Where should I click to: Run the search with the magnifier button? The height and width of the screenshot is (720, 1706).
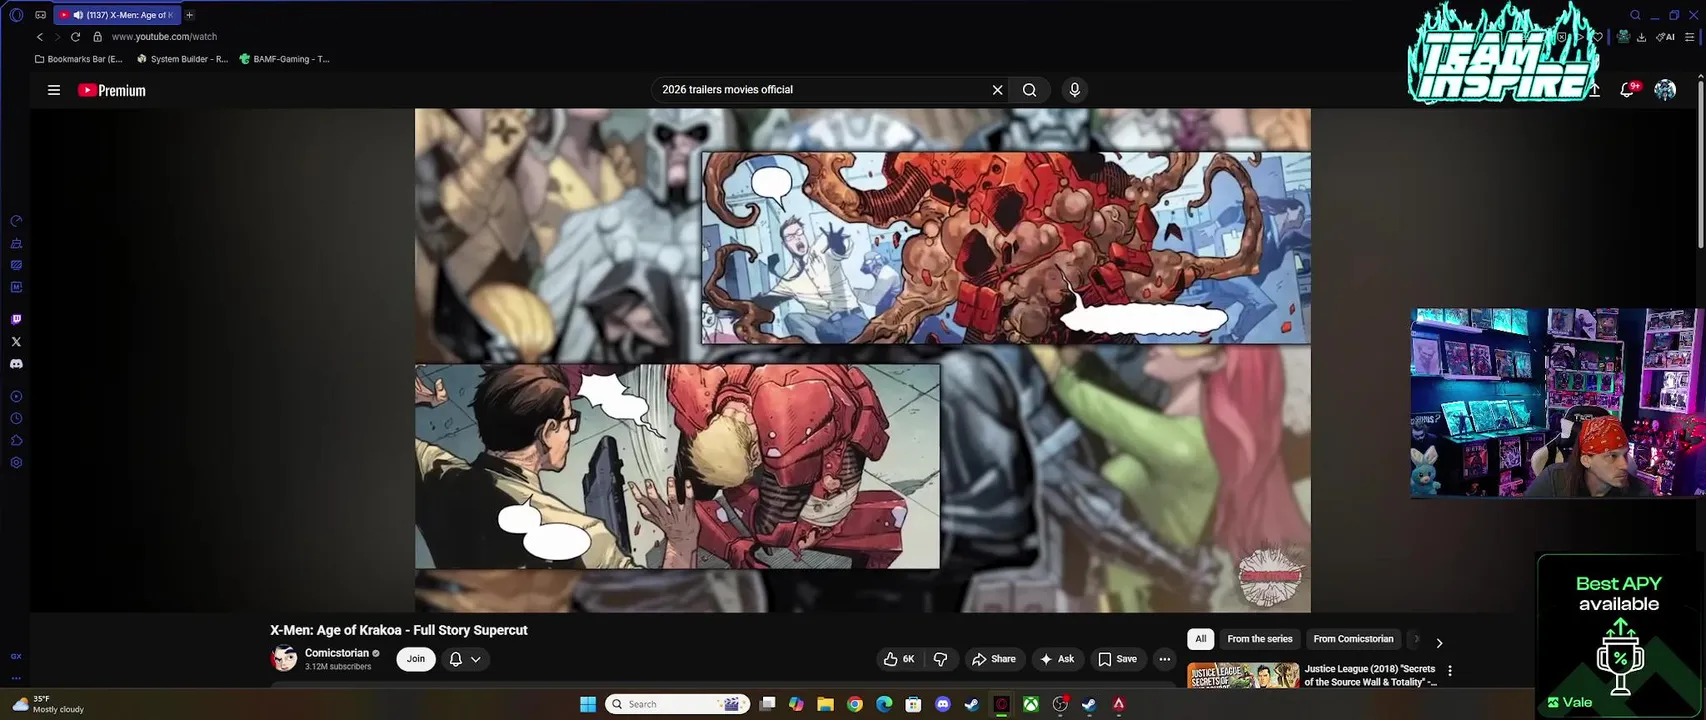pos(1029,90)
